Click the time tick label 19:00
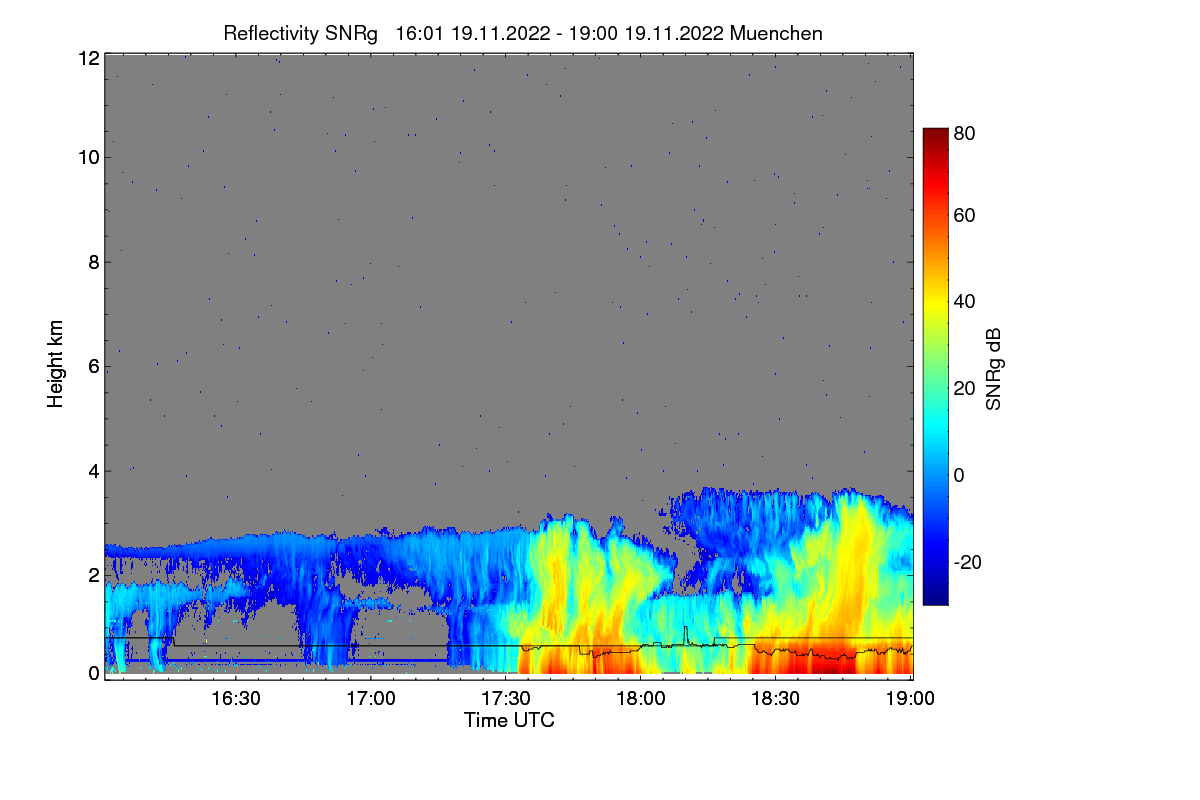 coord(911,699)
